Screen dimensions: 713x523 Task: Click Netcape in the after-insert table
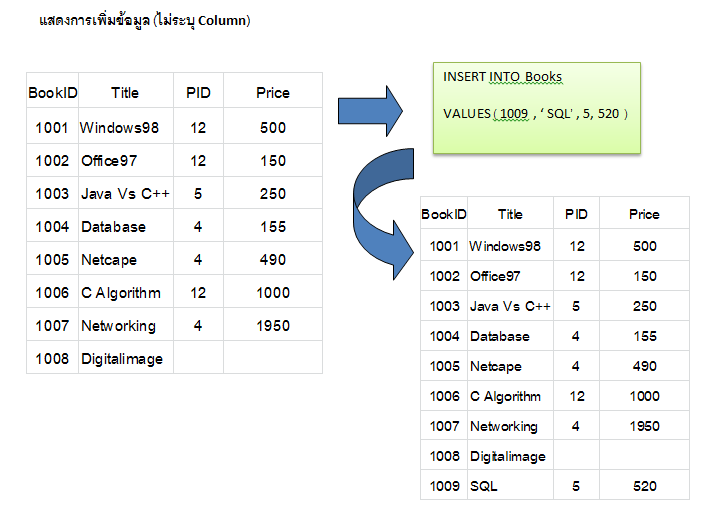tap(495, 367)
